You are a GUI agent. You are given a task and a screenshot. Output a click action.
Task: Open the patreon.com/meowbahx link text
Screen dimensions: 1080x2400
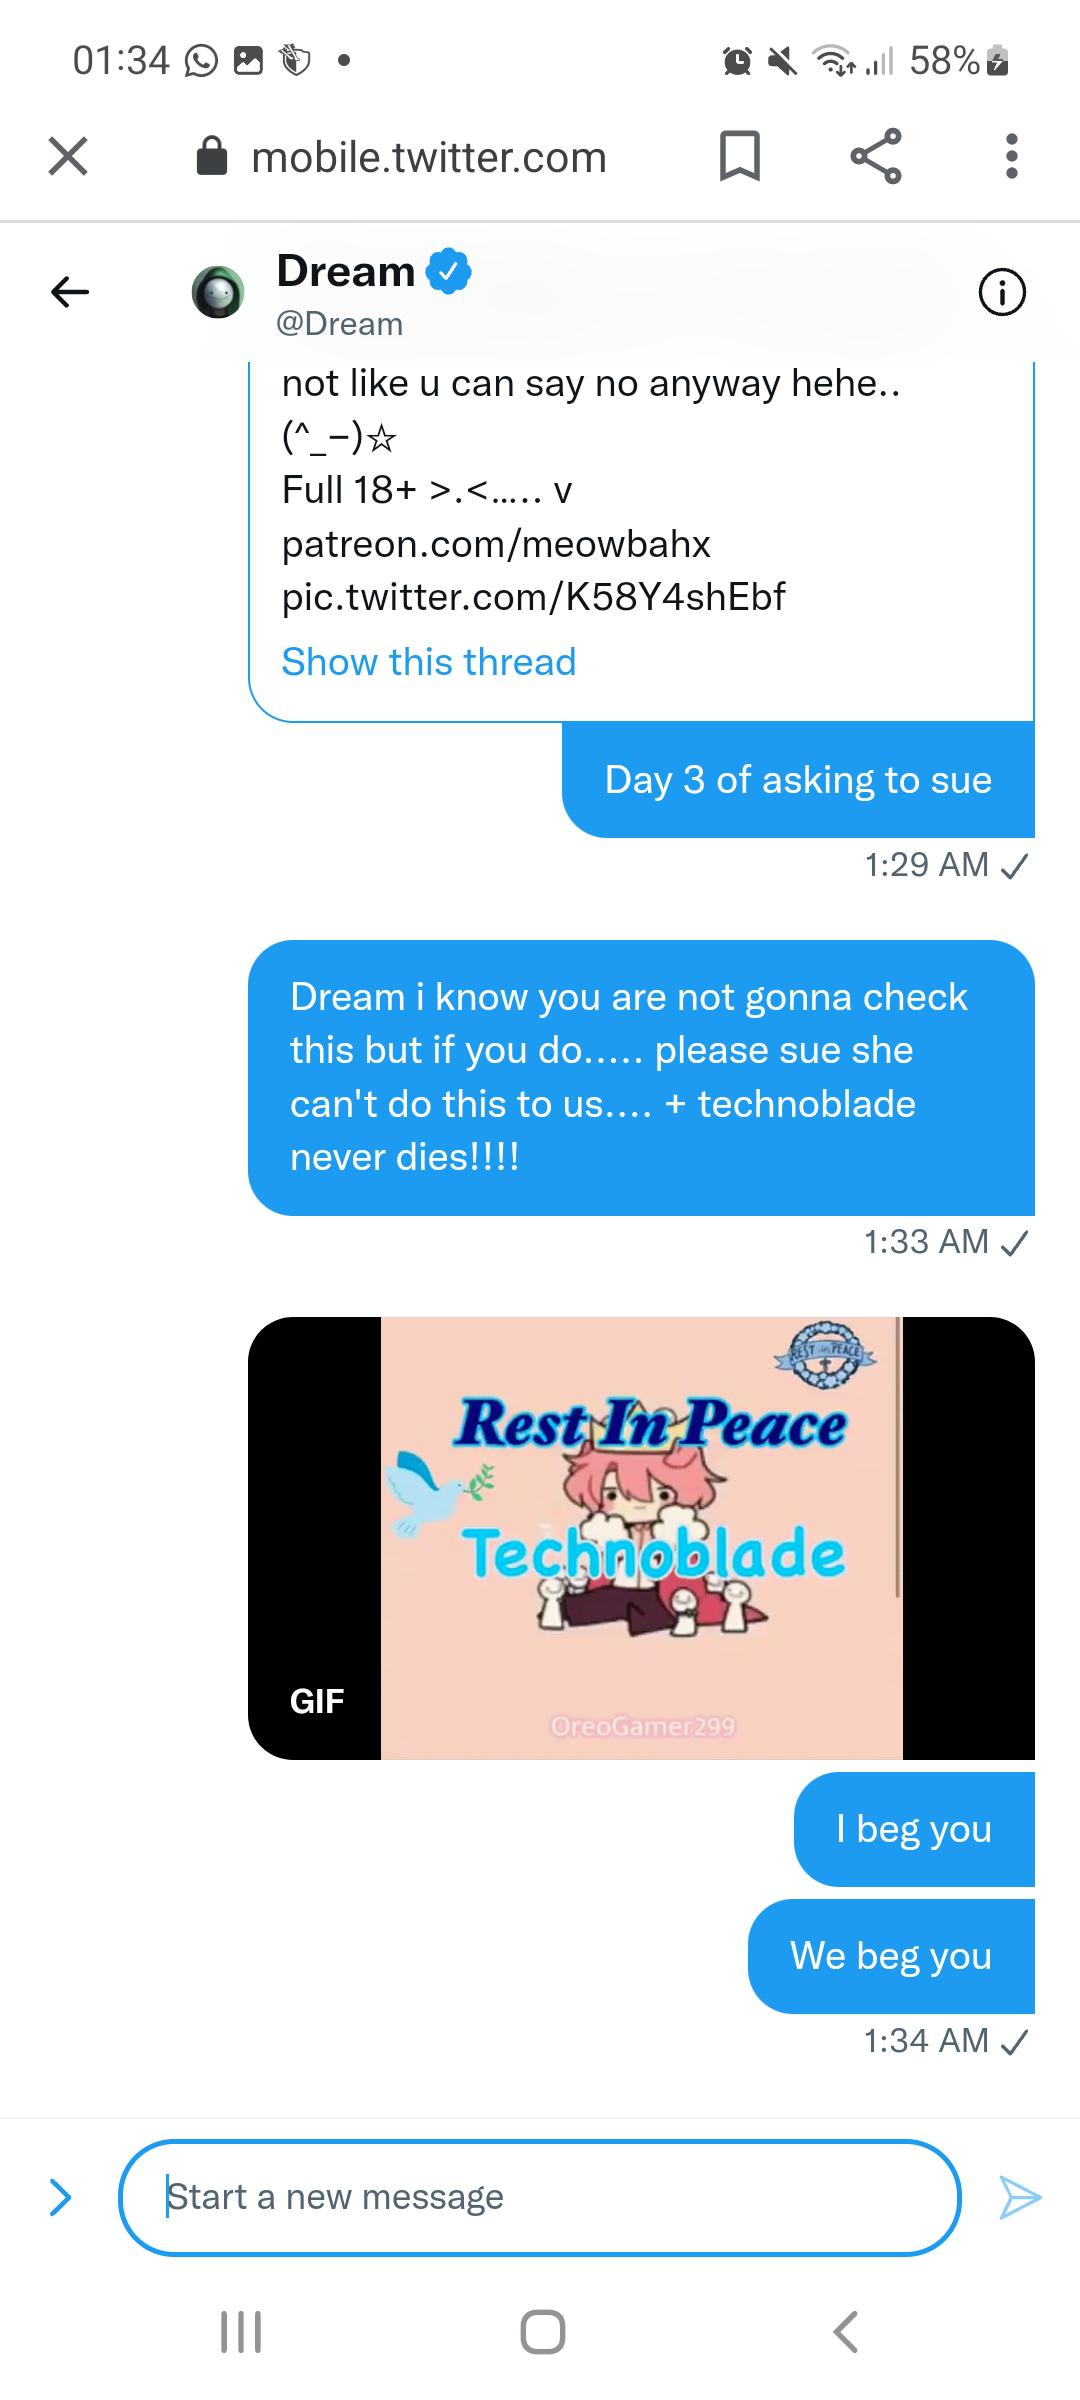496,544
